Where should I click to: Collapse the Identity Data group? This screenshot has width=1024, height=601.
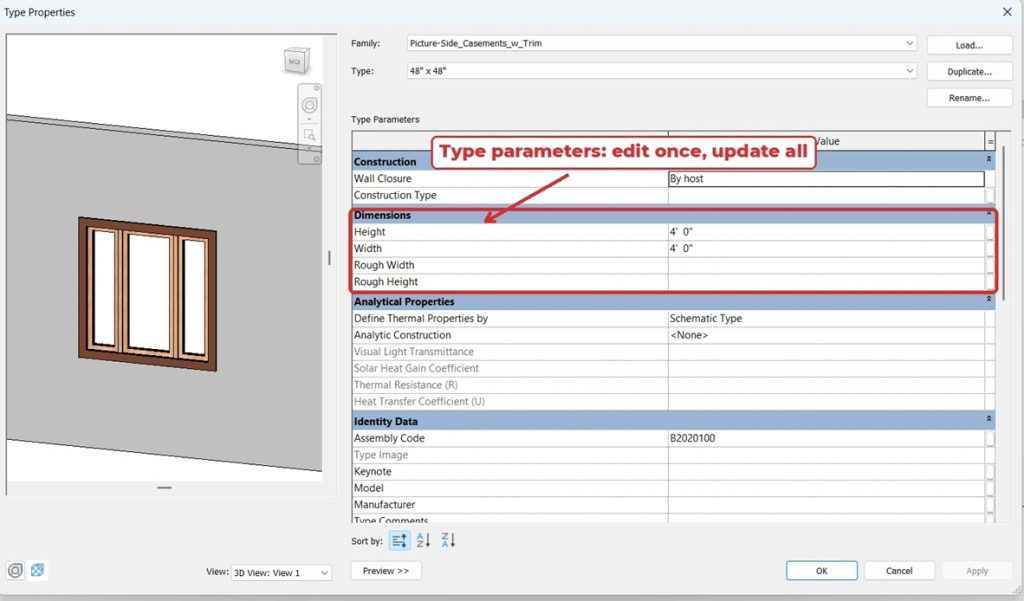(989, 419)
